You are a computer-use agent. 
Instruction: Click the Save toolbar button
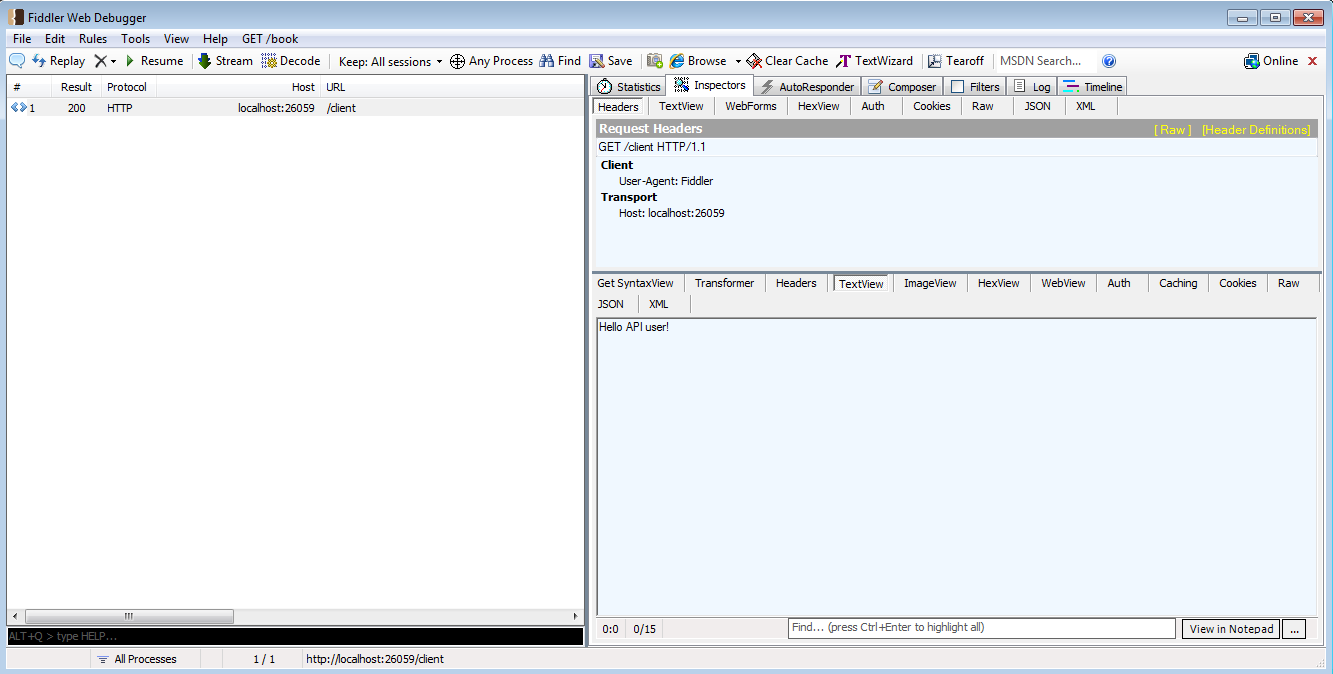pos(611,61)
